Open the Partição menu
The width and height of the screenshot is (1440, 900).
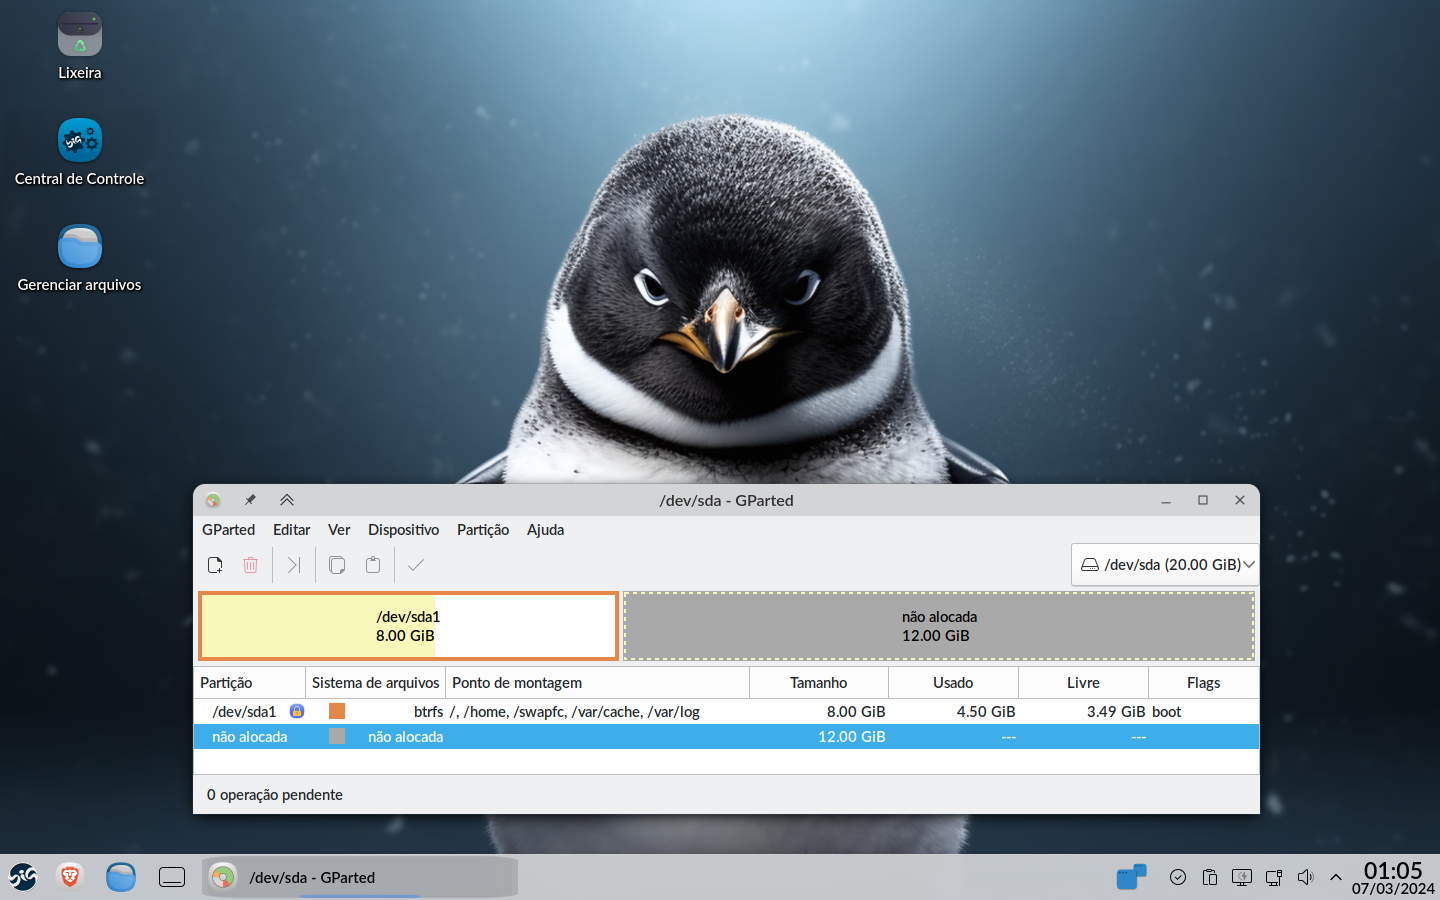(x=483, y=530)
